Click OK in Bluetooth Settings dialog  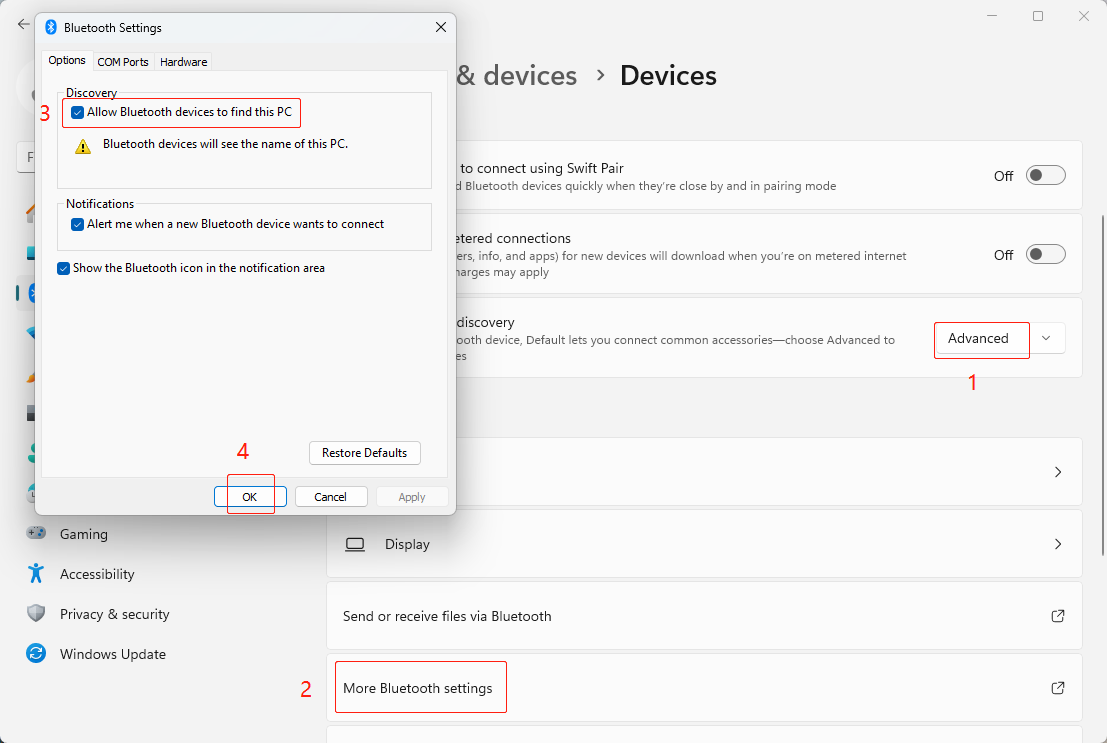pyautogui.click(x=250, y=497)
